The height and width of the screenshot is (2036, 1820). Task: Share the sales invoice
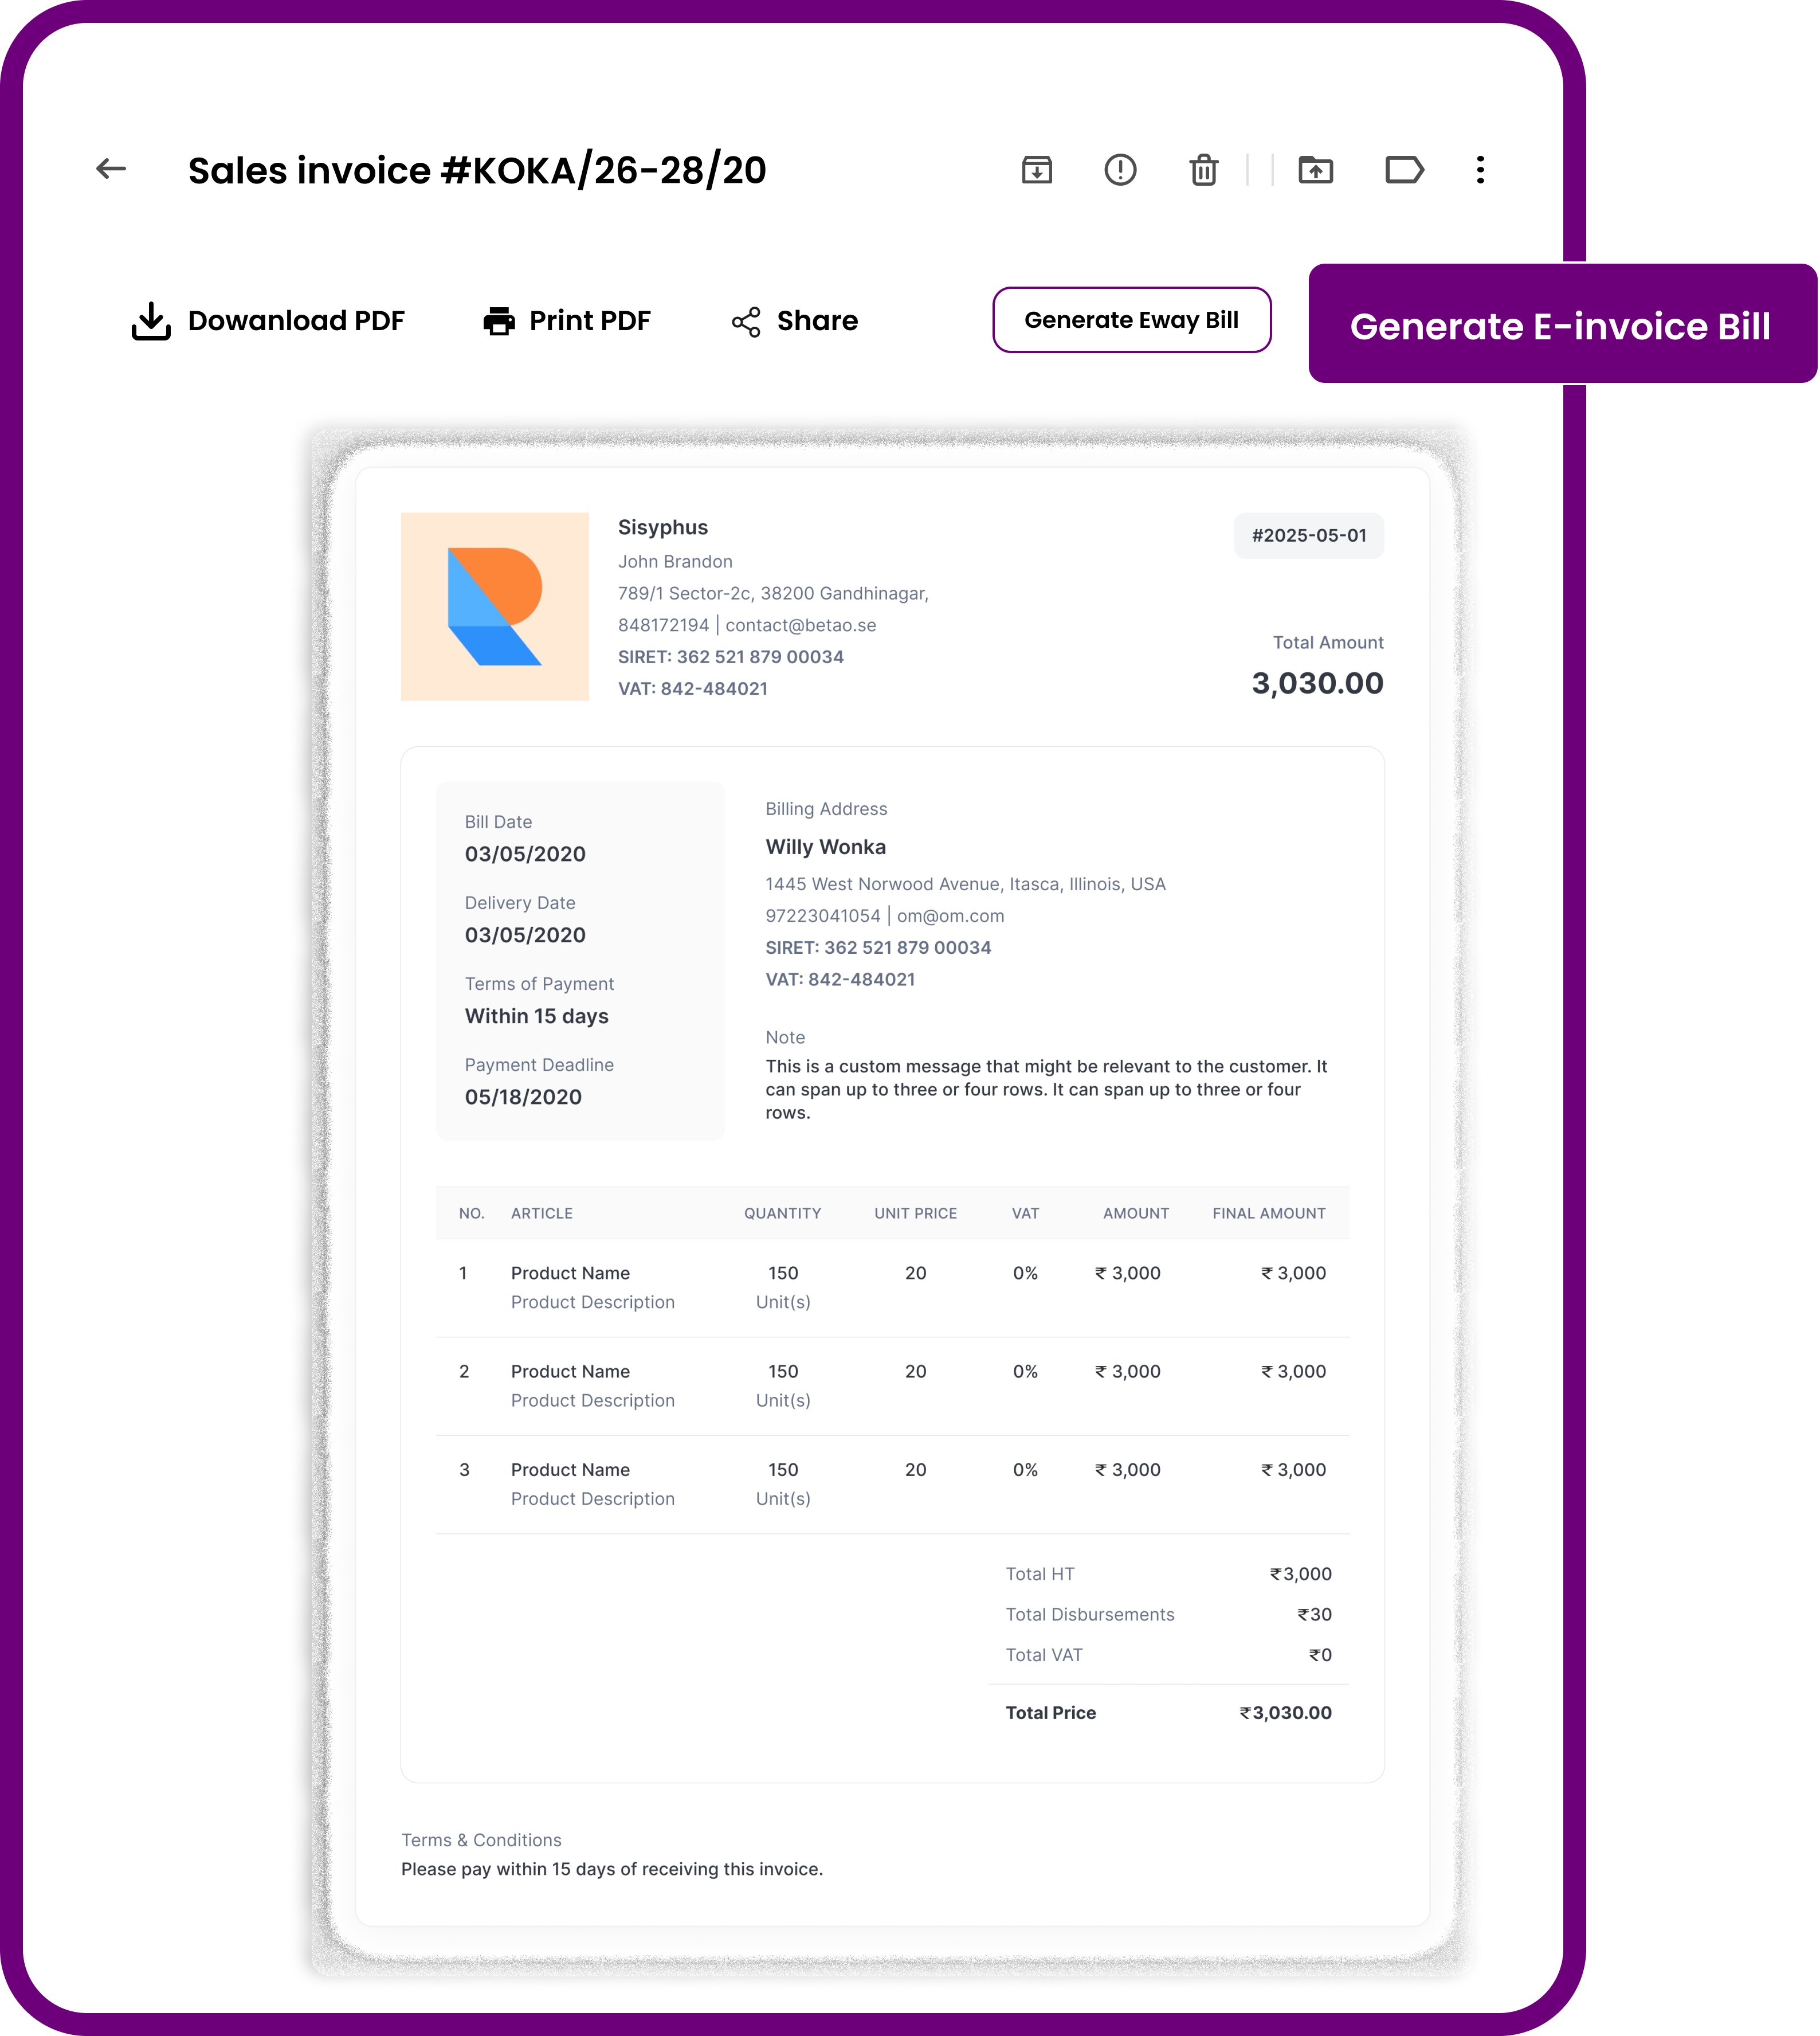[795, 321]
